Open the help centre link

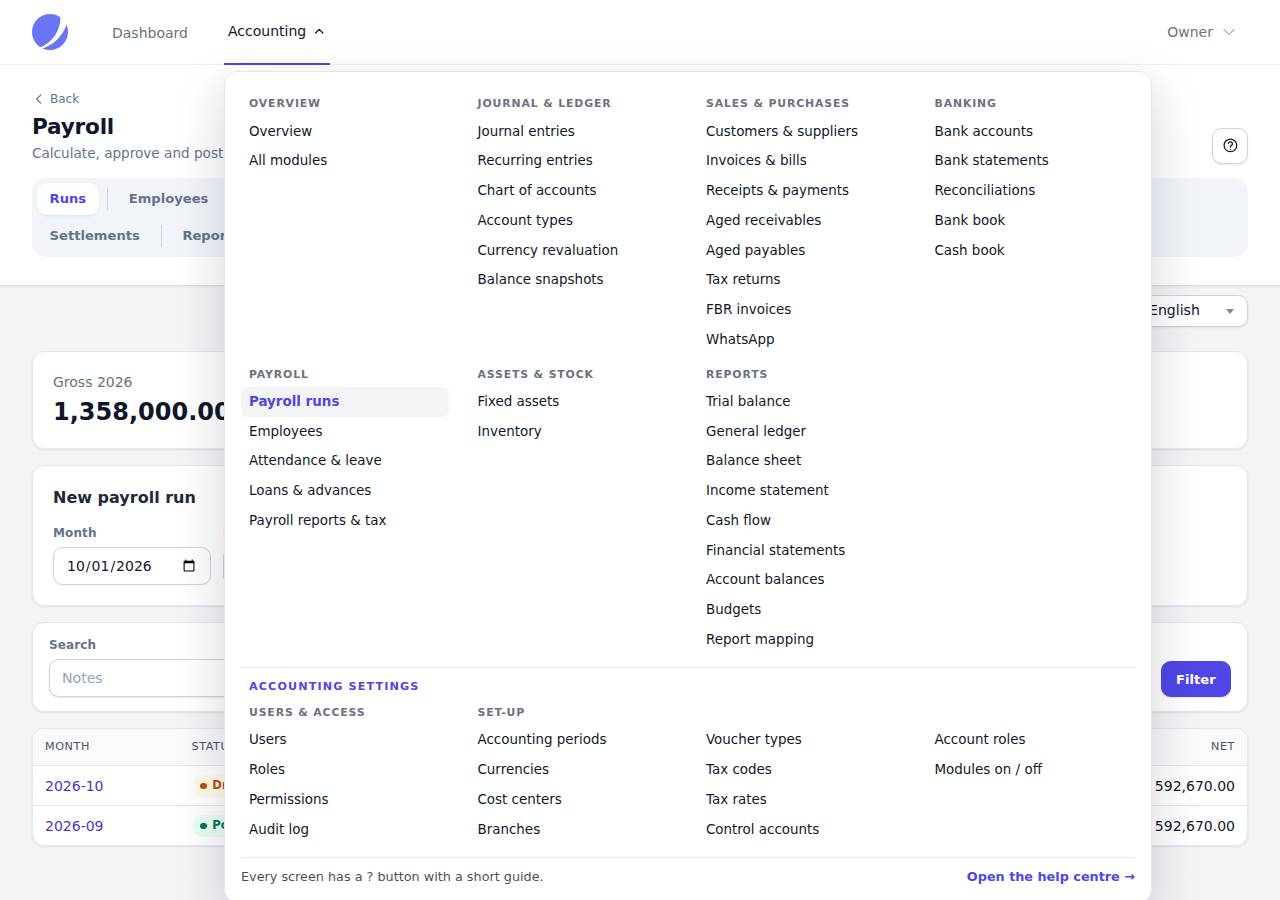(1051, 877)
